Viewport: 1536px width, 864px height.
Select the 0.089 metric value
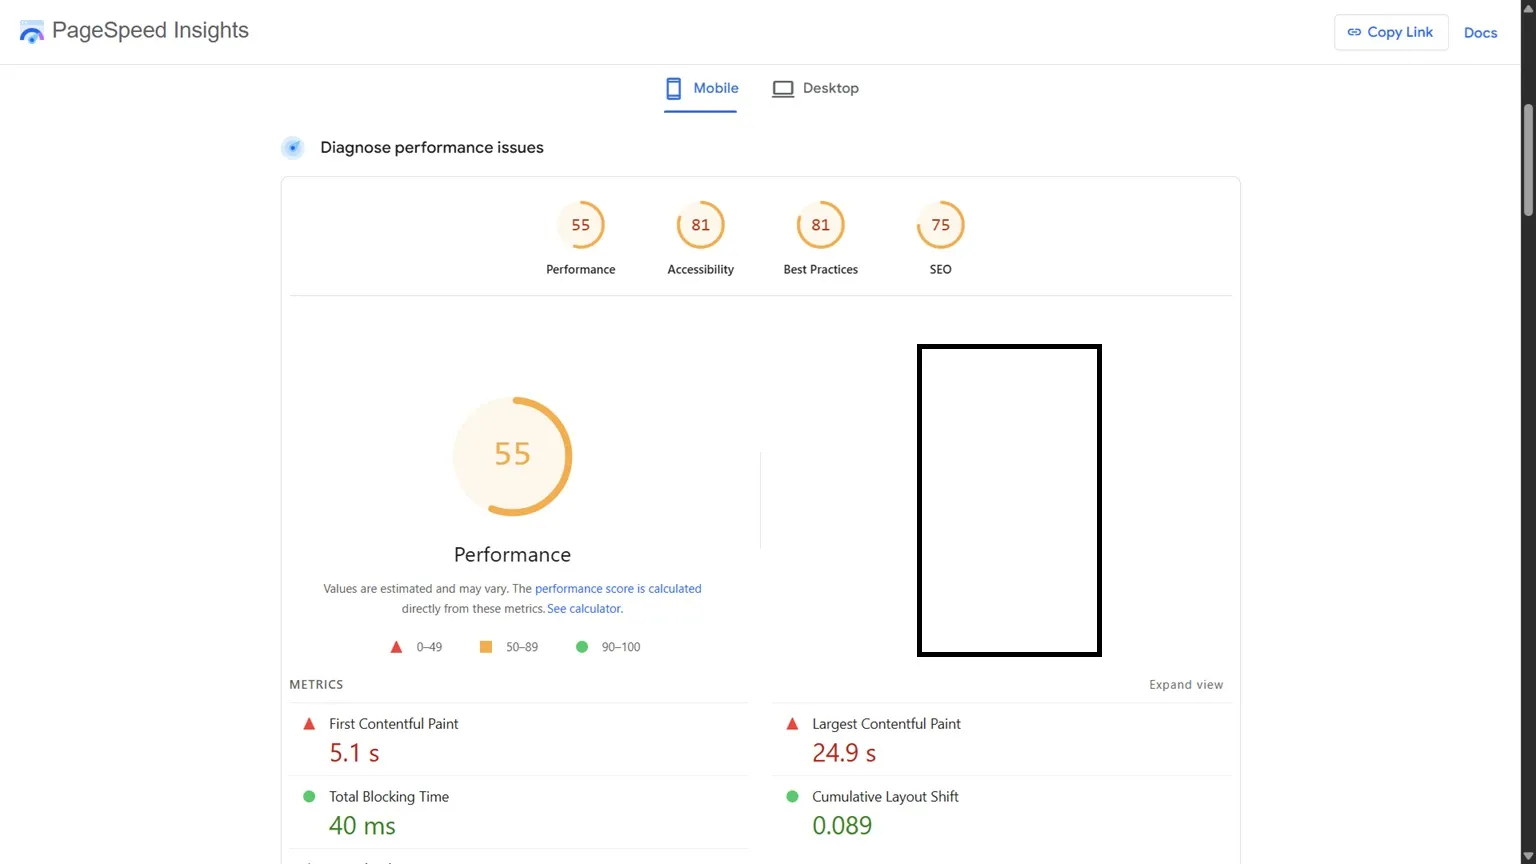tap(842, 826)
